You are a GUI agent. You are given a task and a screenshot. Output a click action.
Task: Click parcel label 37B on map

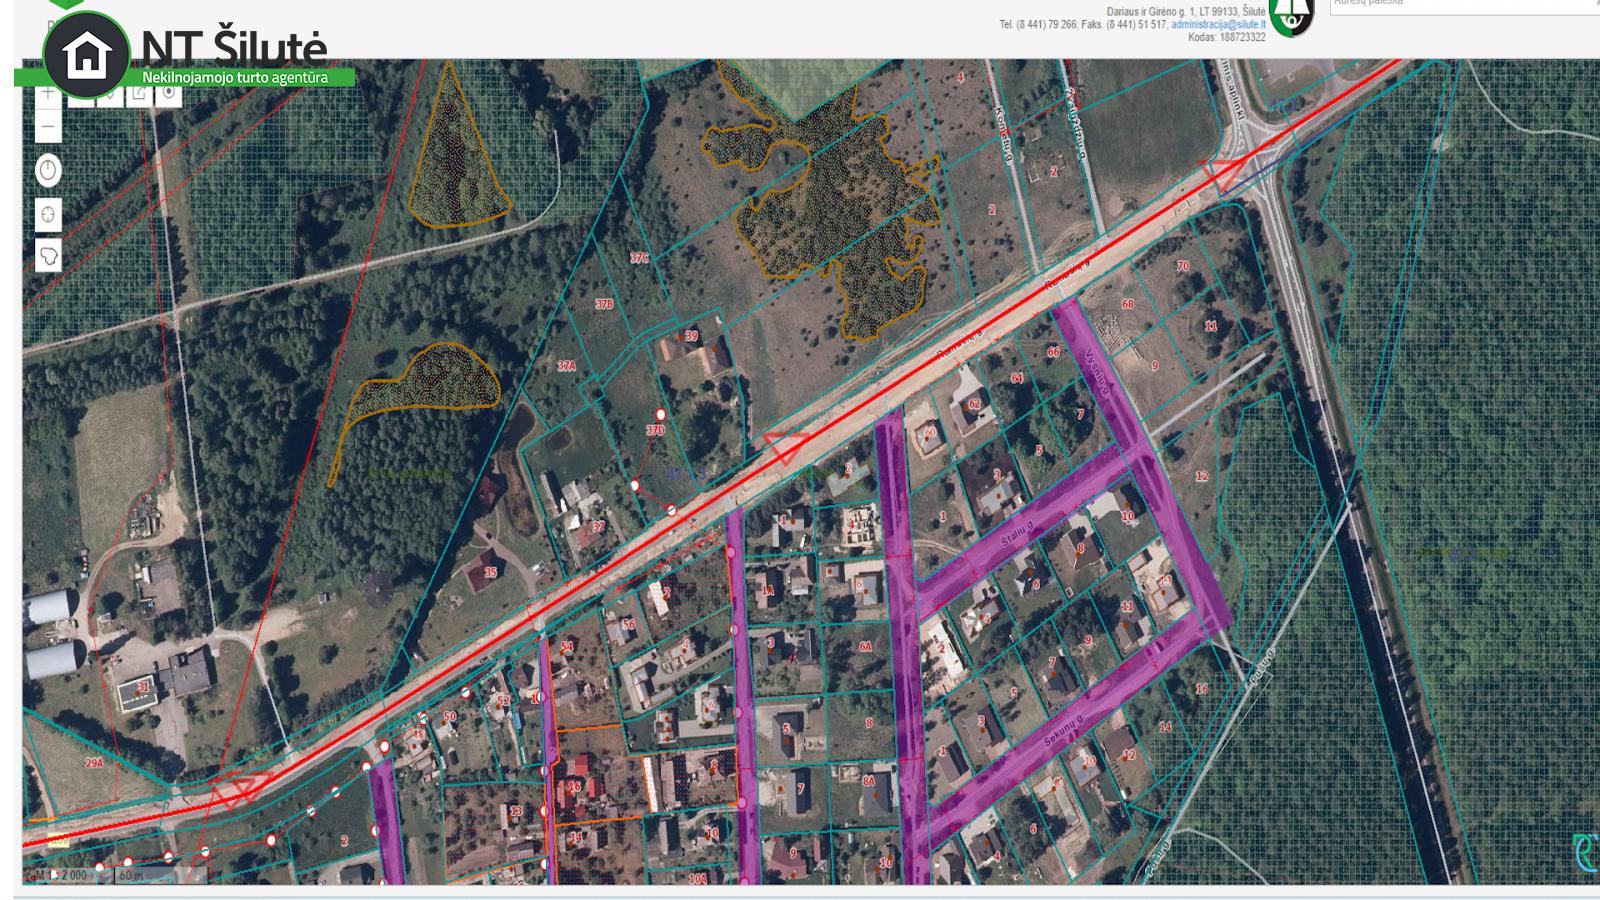[x=604, y=304]
